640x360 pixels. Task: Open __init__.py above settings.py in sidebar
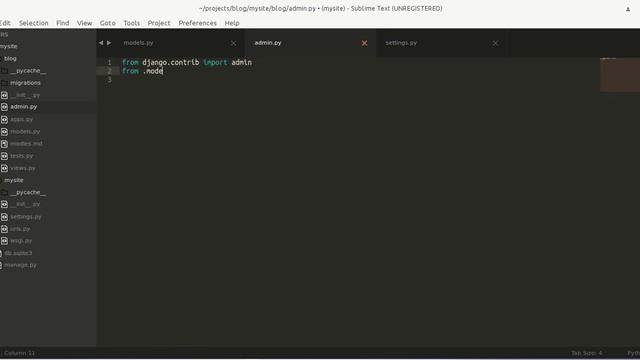tap(25, 204)
